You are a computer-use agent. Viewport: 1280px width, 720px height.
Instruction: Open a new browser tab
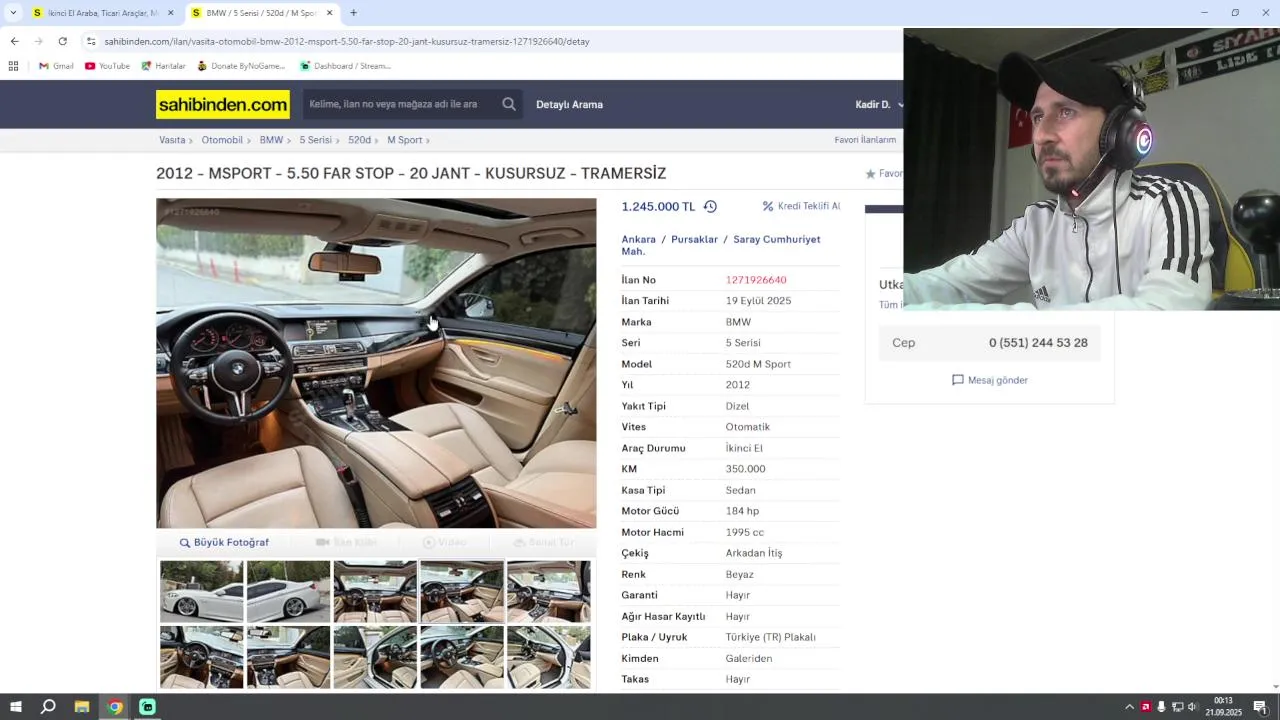(353, 13)
